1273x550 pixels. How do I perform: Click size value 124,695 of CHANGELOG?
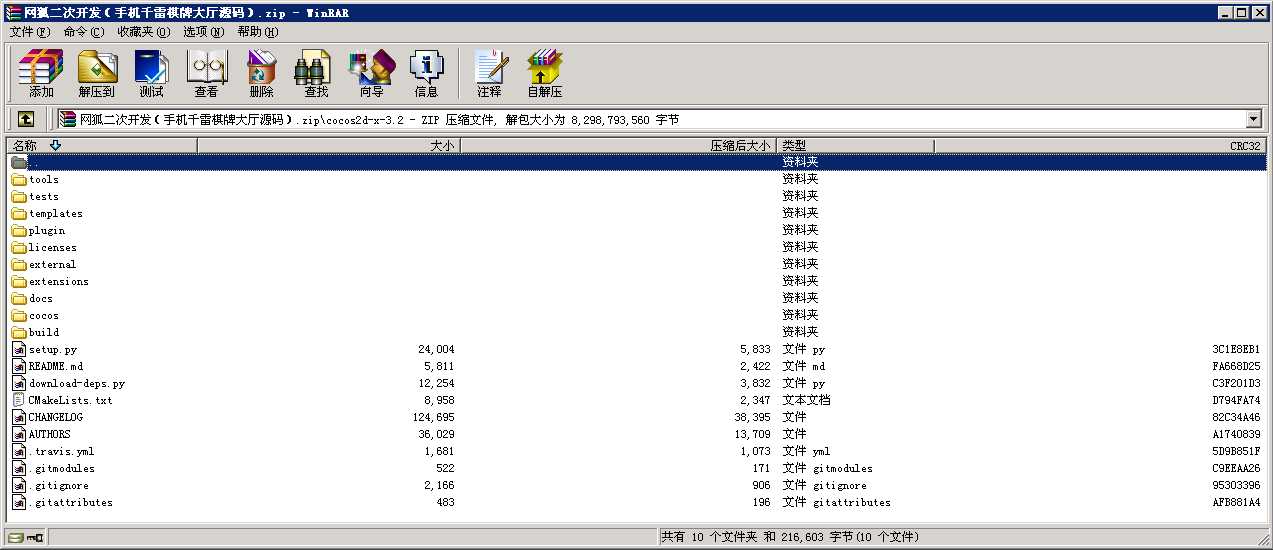(x=433, y=418)
